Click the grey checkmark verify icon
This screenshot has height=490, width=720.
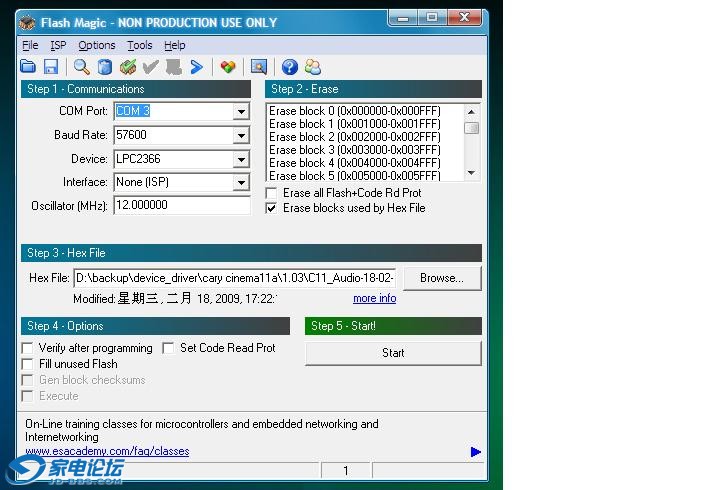pyautogui.click(x=150, y=67)
